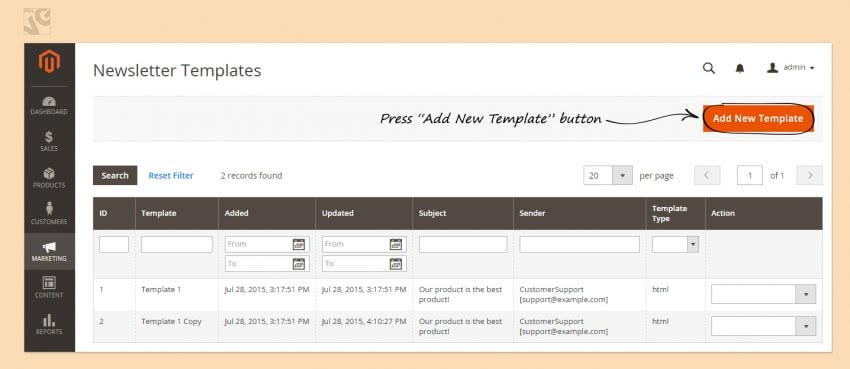Focus the current page number field
850x369 pixels.
(x=750, y=176)
